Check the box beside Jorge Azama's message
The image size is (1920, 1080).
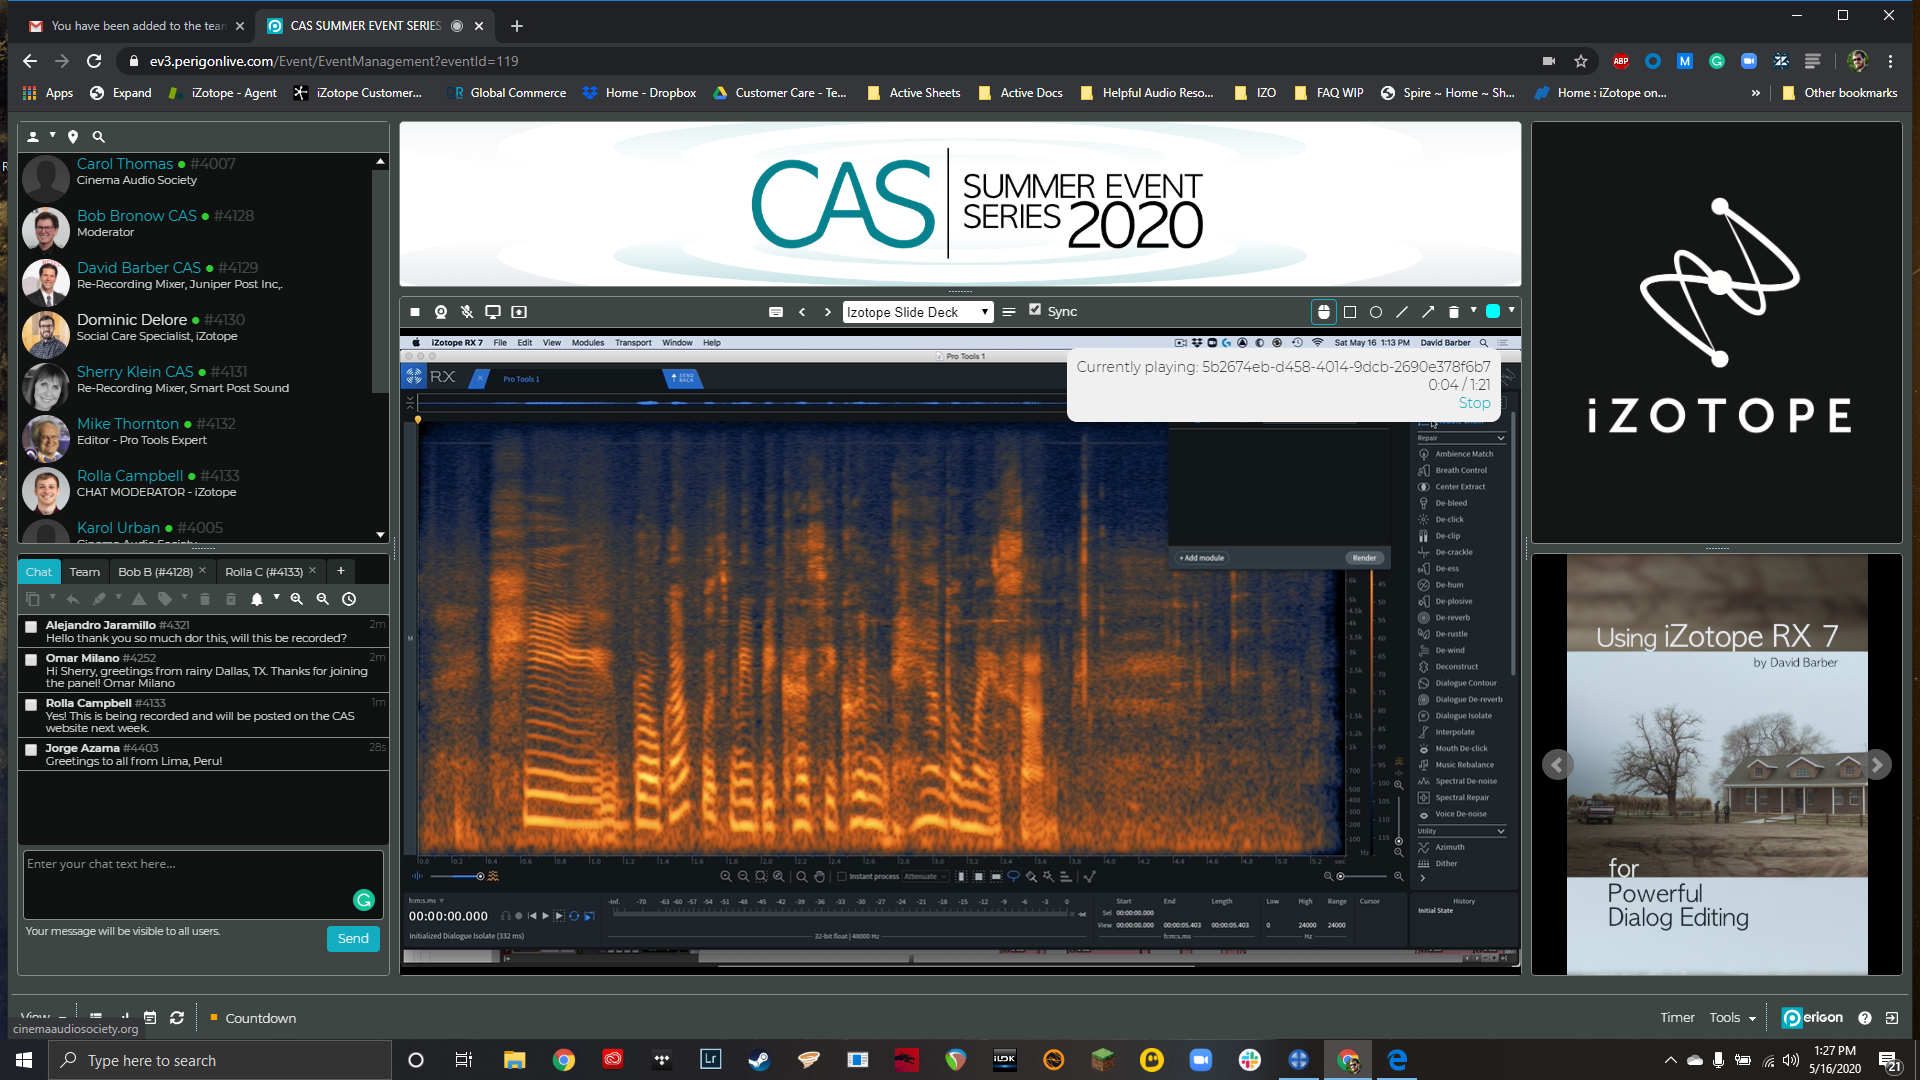click(31, 750)
